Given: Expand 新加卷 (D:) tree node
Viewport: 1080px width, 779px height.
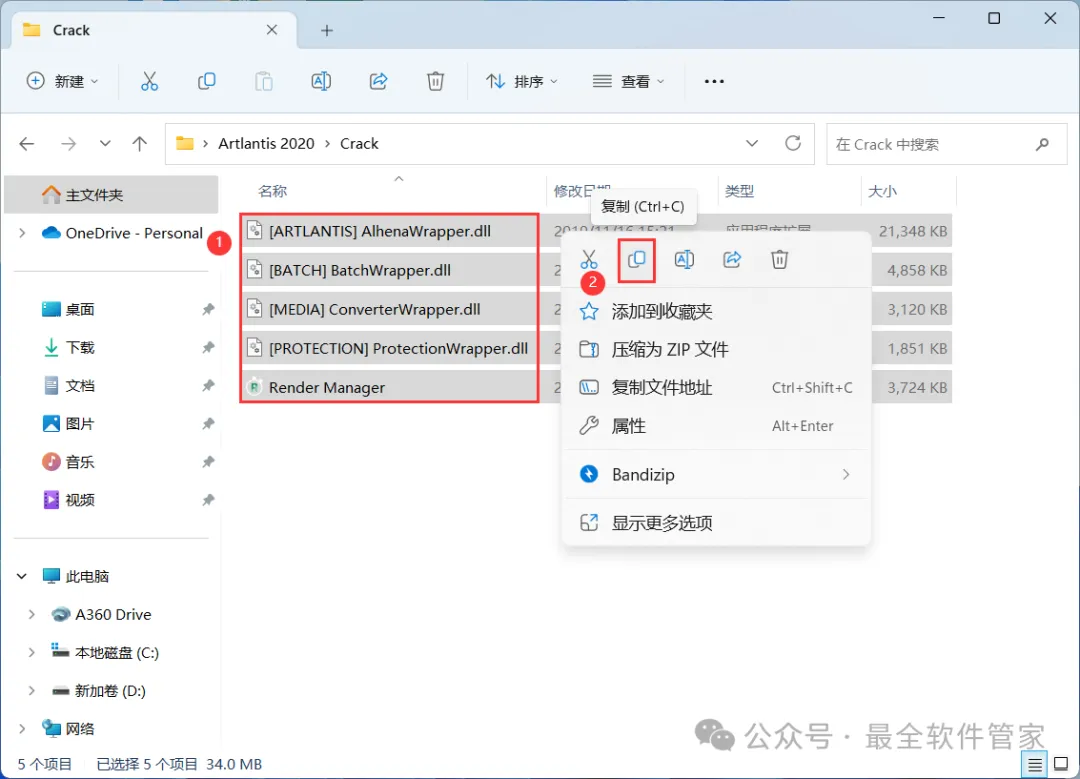Looking at the screenshot, I should 32,690.
